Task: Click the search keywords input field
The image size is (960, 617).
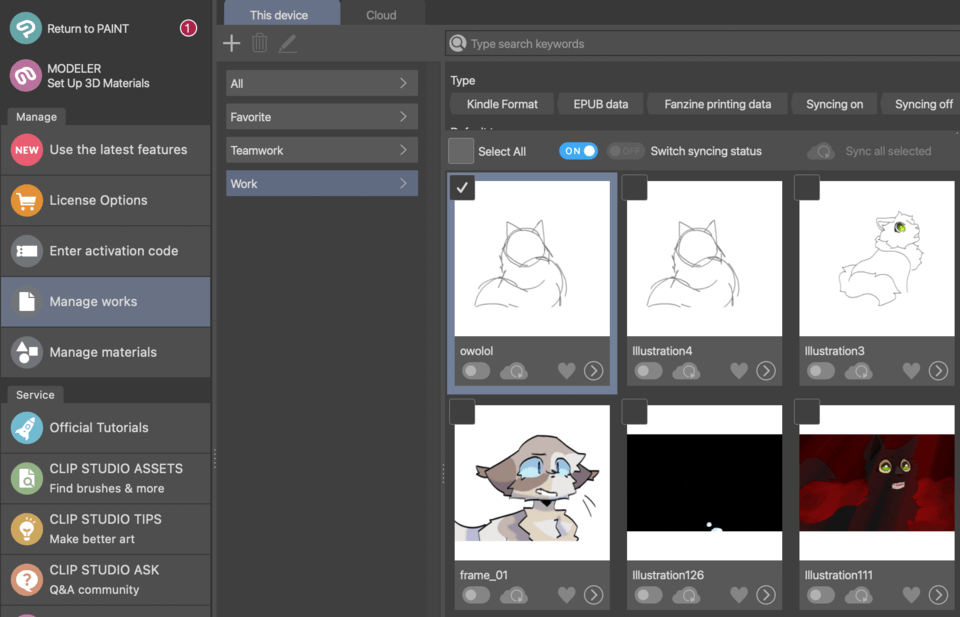Action: (x=702, y=43)
